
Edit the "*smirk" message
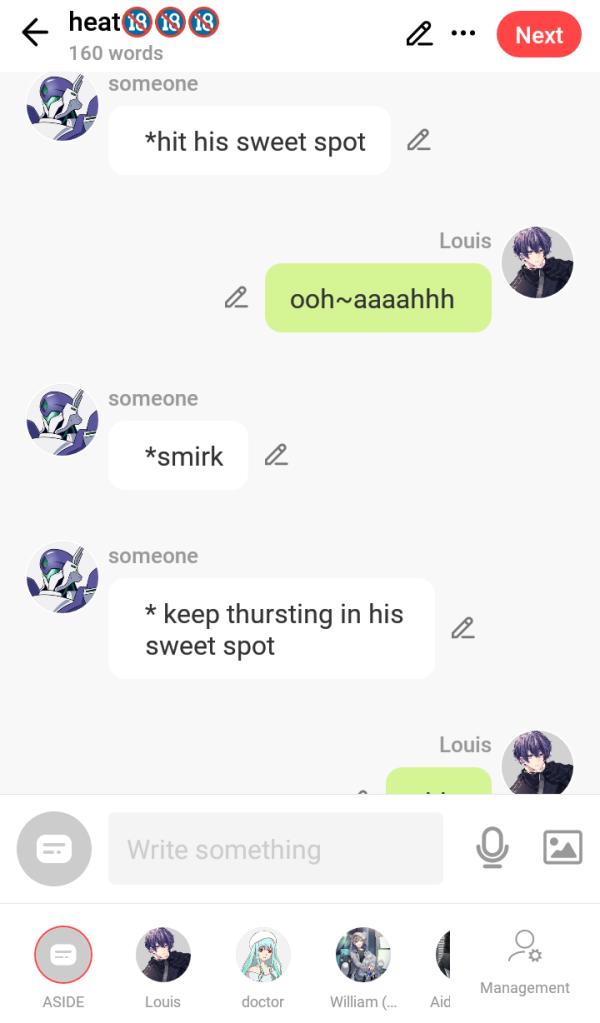coord(277,455)
